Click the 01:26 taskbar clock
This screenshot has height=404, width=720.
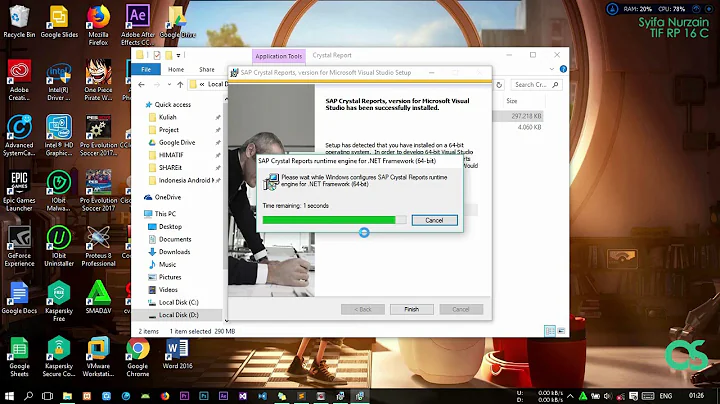tap(696, 395)
